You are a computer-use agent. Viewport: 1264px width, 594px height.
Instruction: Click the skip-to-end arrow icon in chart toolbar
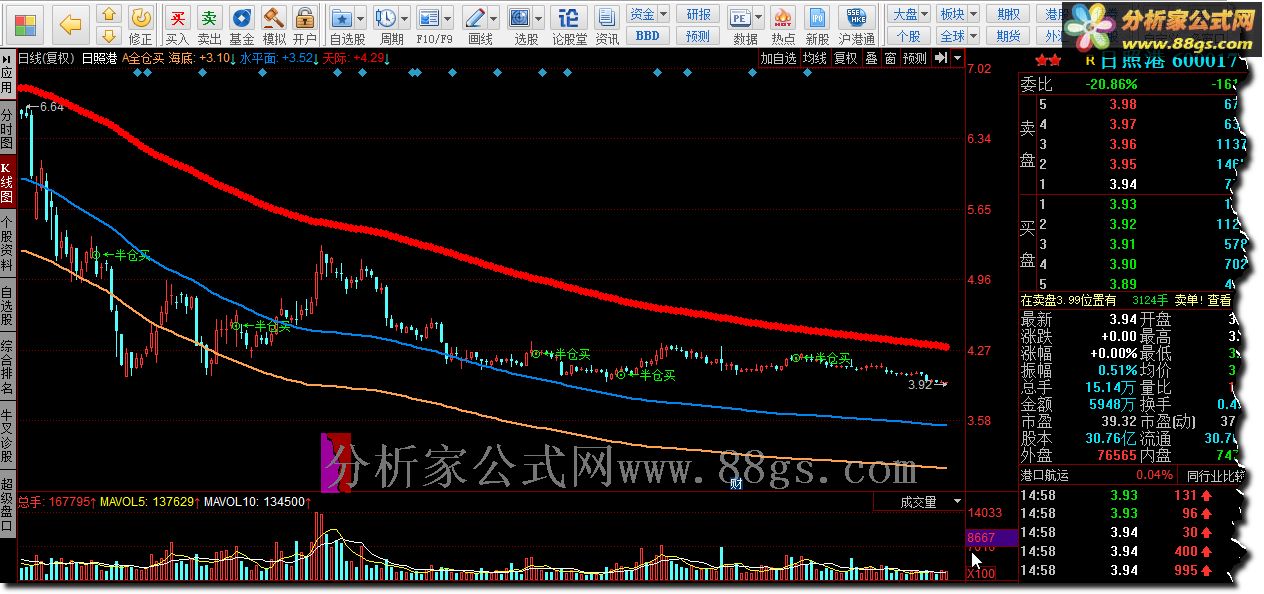pos(942,58)
